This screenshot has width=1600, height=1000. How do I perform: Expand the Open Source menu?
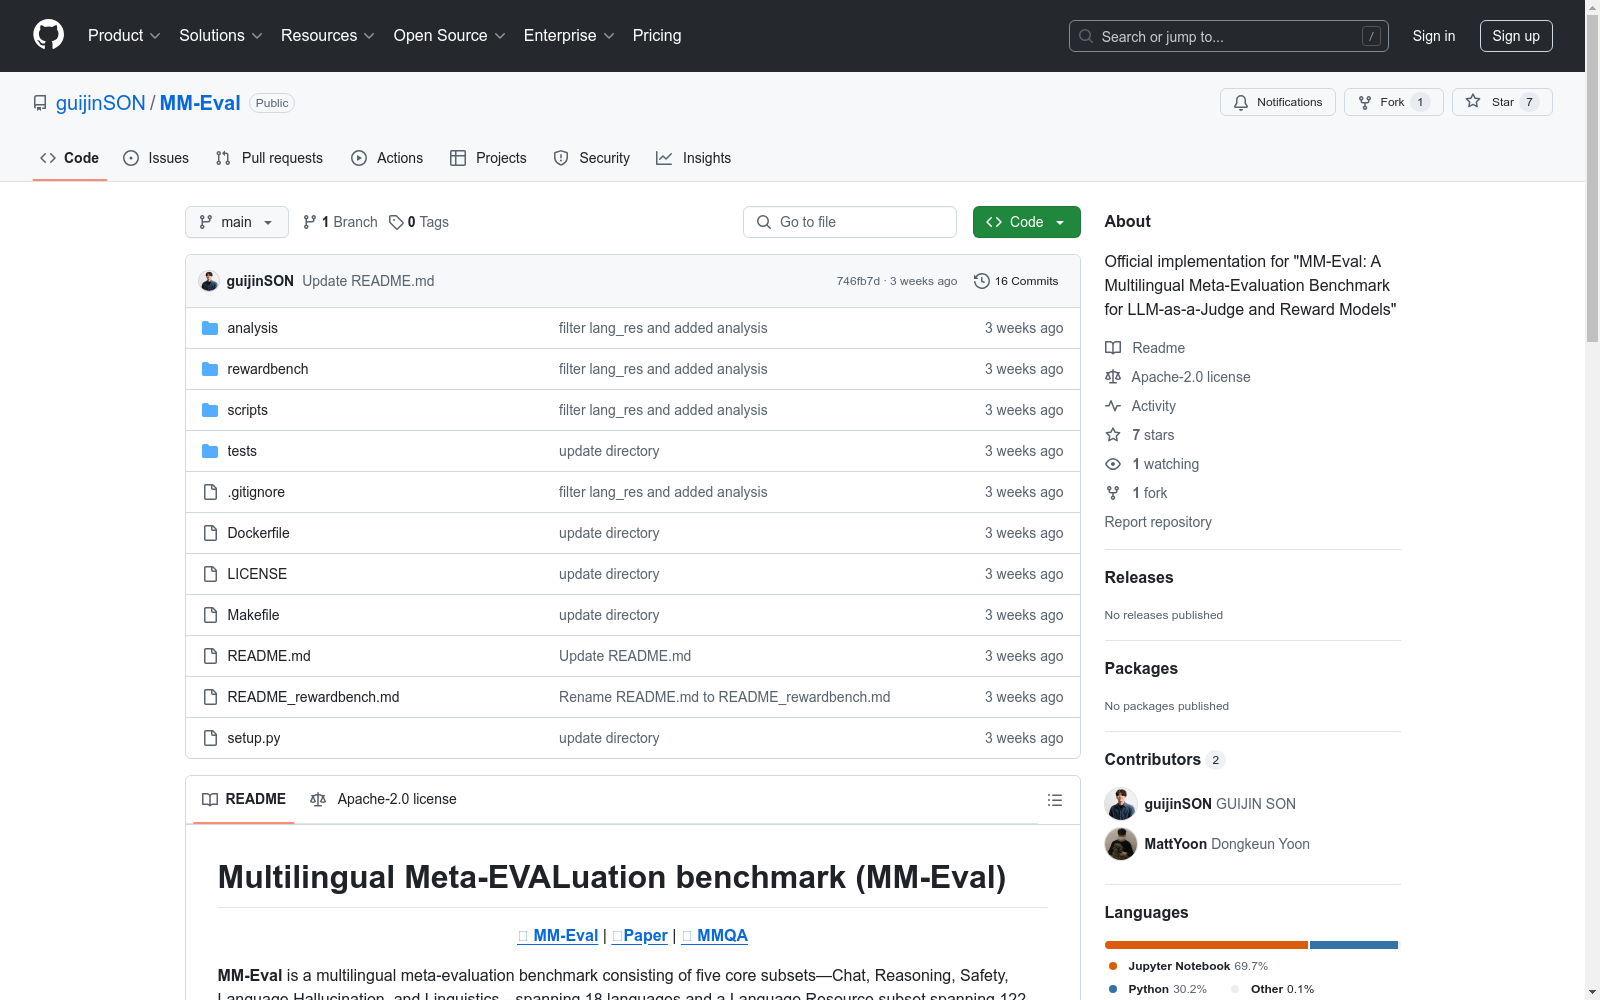pyautogui.click(x=450, y=36)
